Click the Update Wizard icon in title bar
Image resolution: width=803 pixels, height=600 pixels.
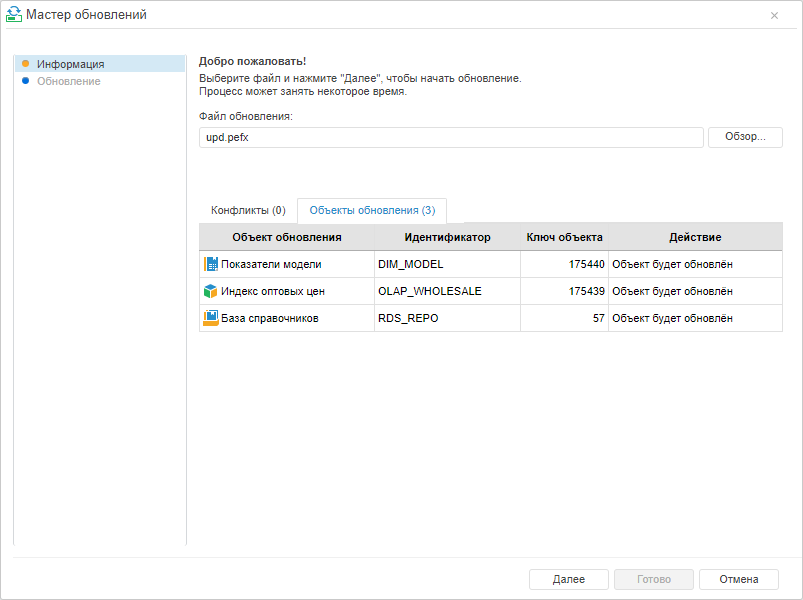click(14, 14)
